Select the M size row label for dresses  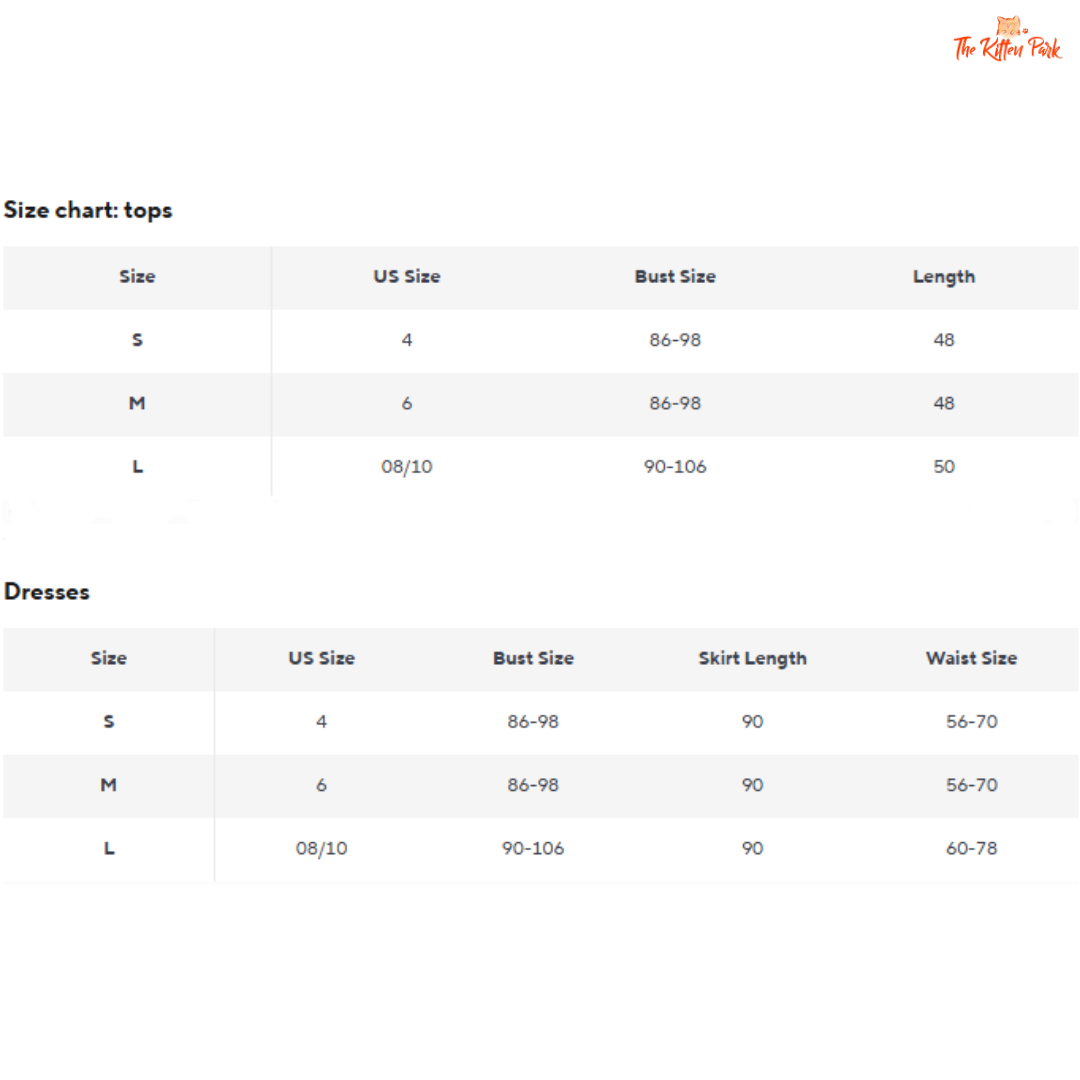[x=109, y=785]
